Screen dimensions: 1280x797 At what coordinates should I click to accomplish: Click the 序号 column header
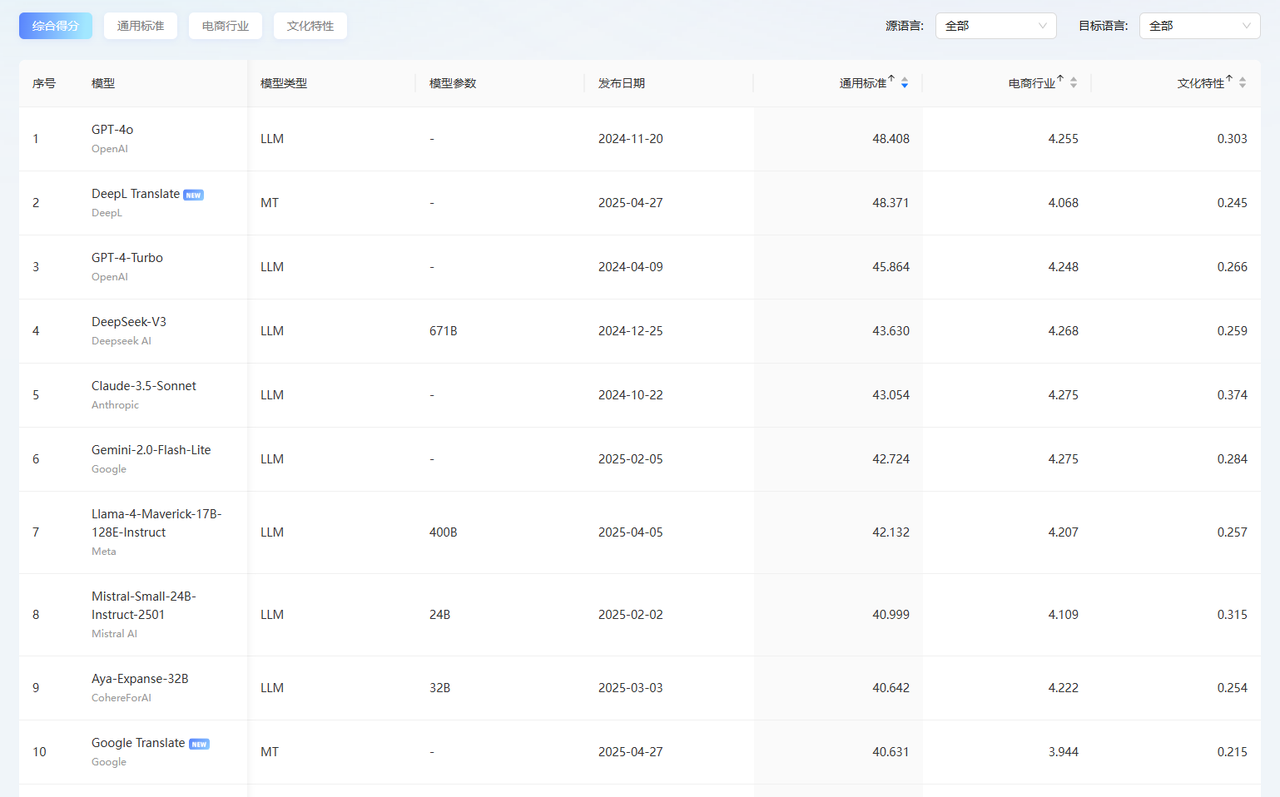tap(44, 83)
